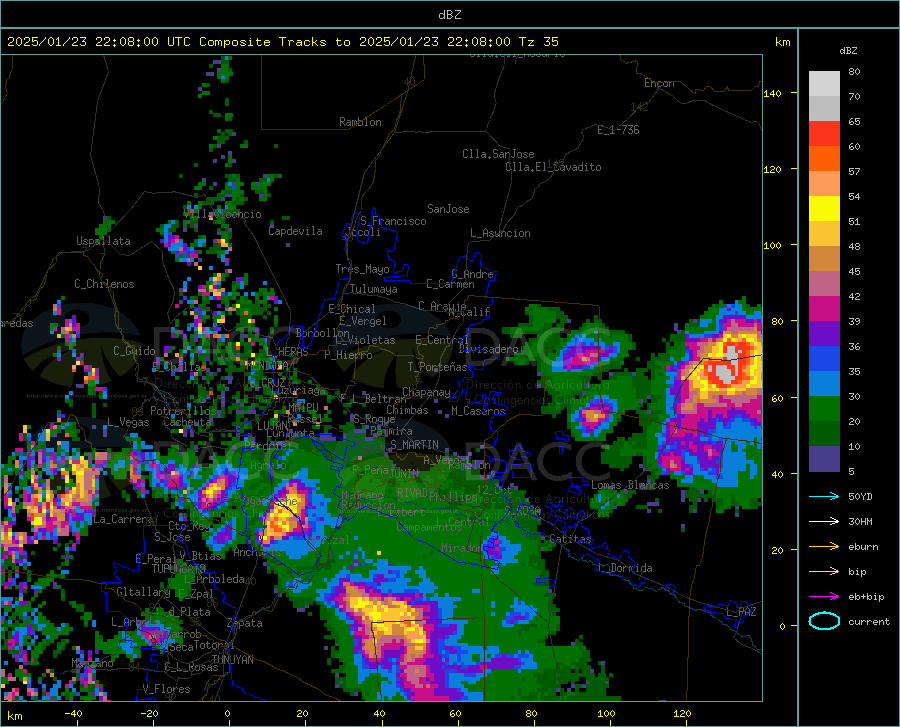Click the Catitas place label
The height and width of the screenshot is (727, 900).
571,539
